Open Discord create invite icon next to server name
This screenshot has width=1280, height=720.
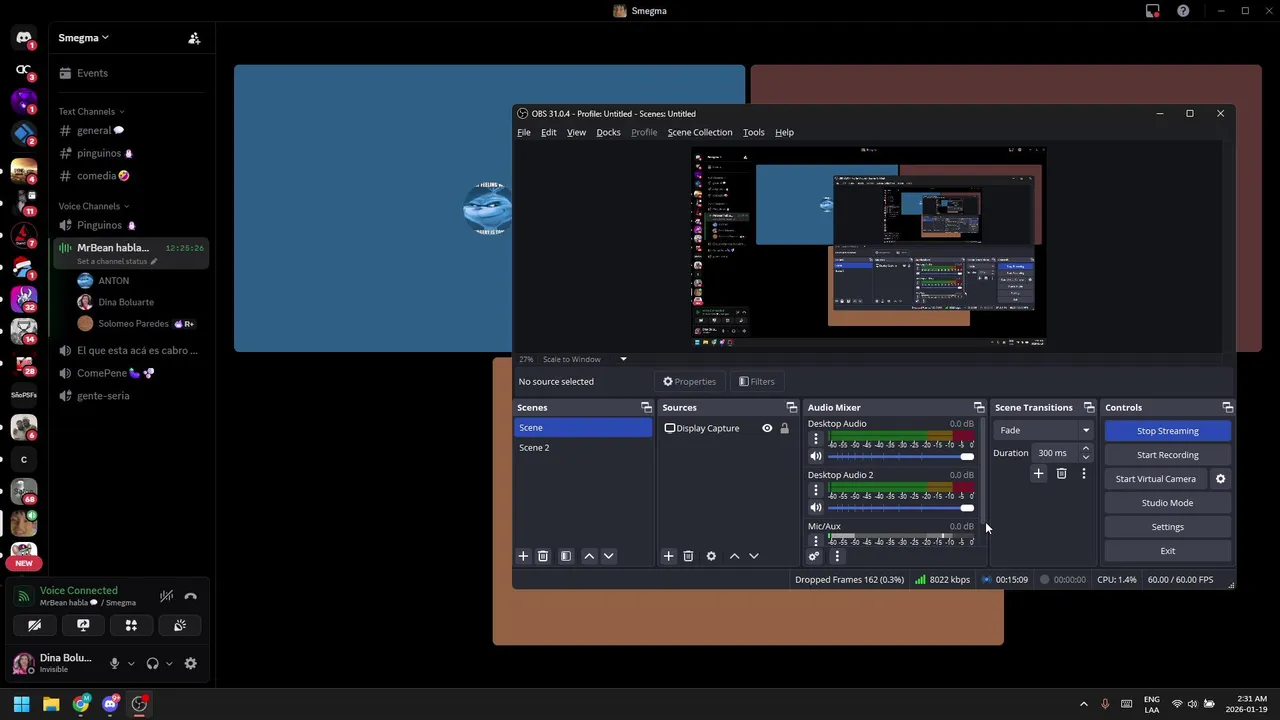(x=194, y=38)
